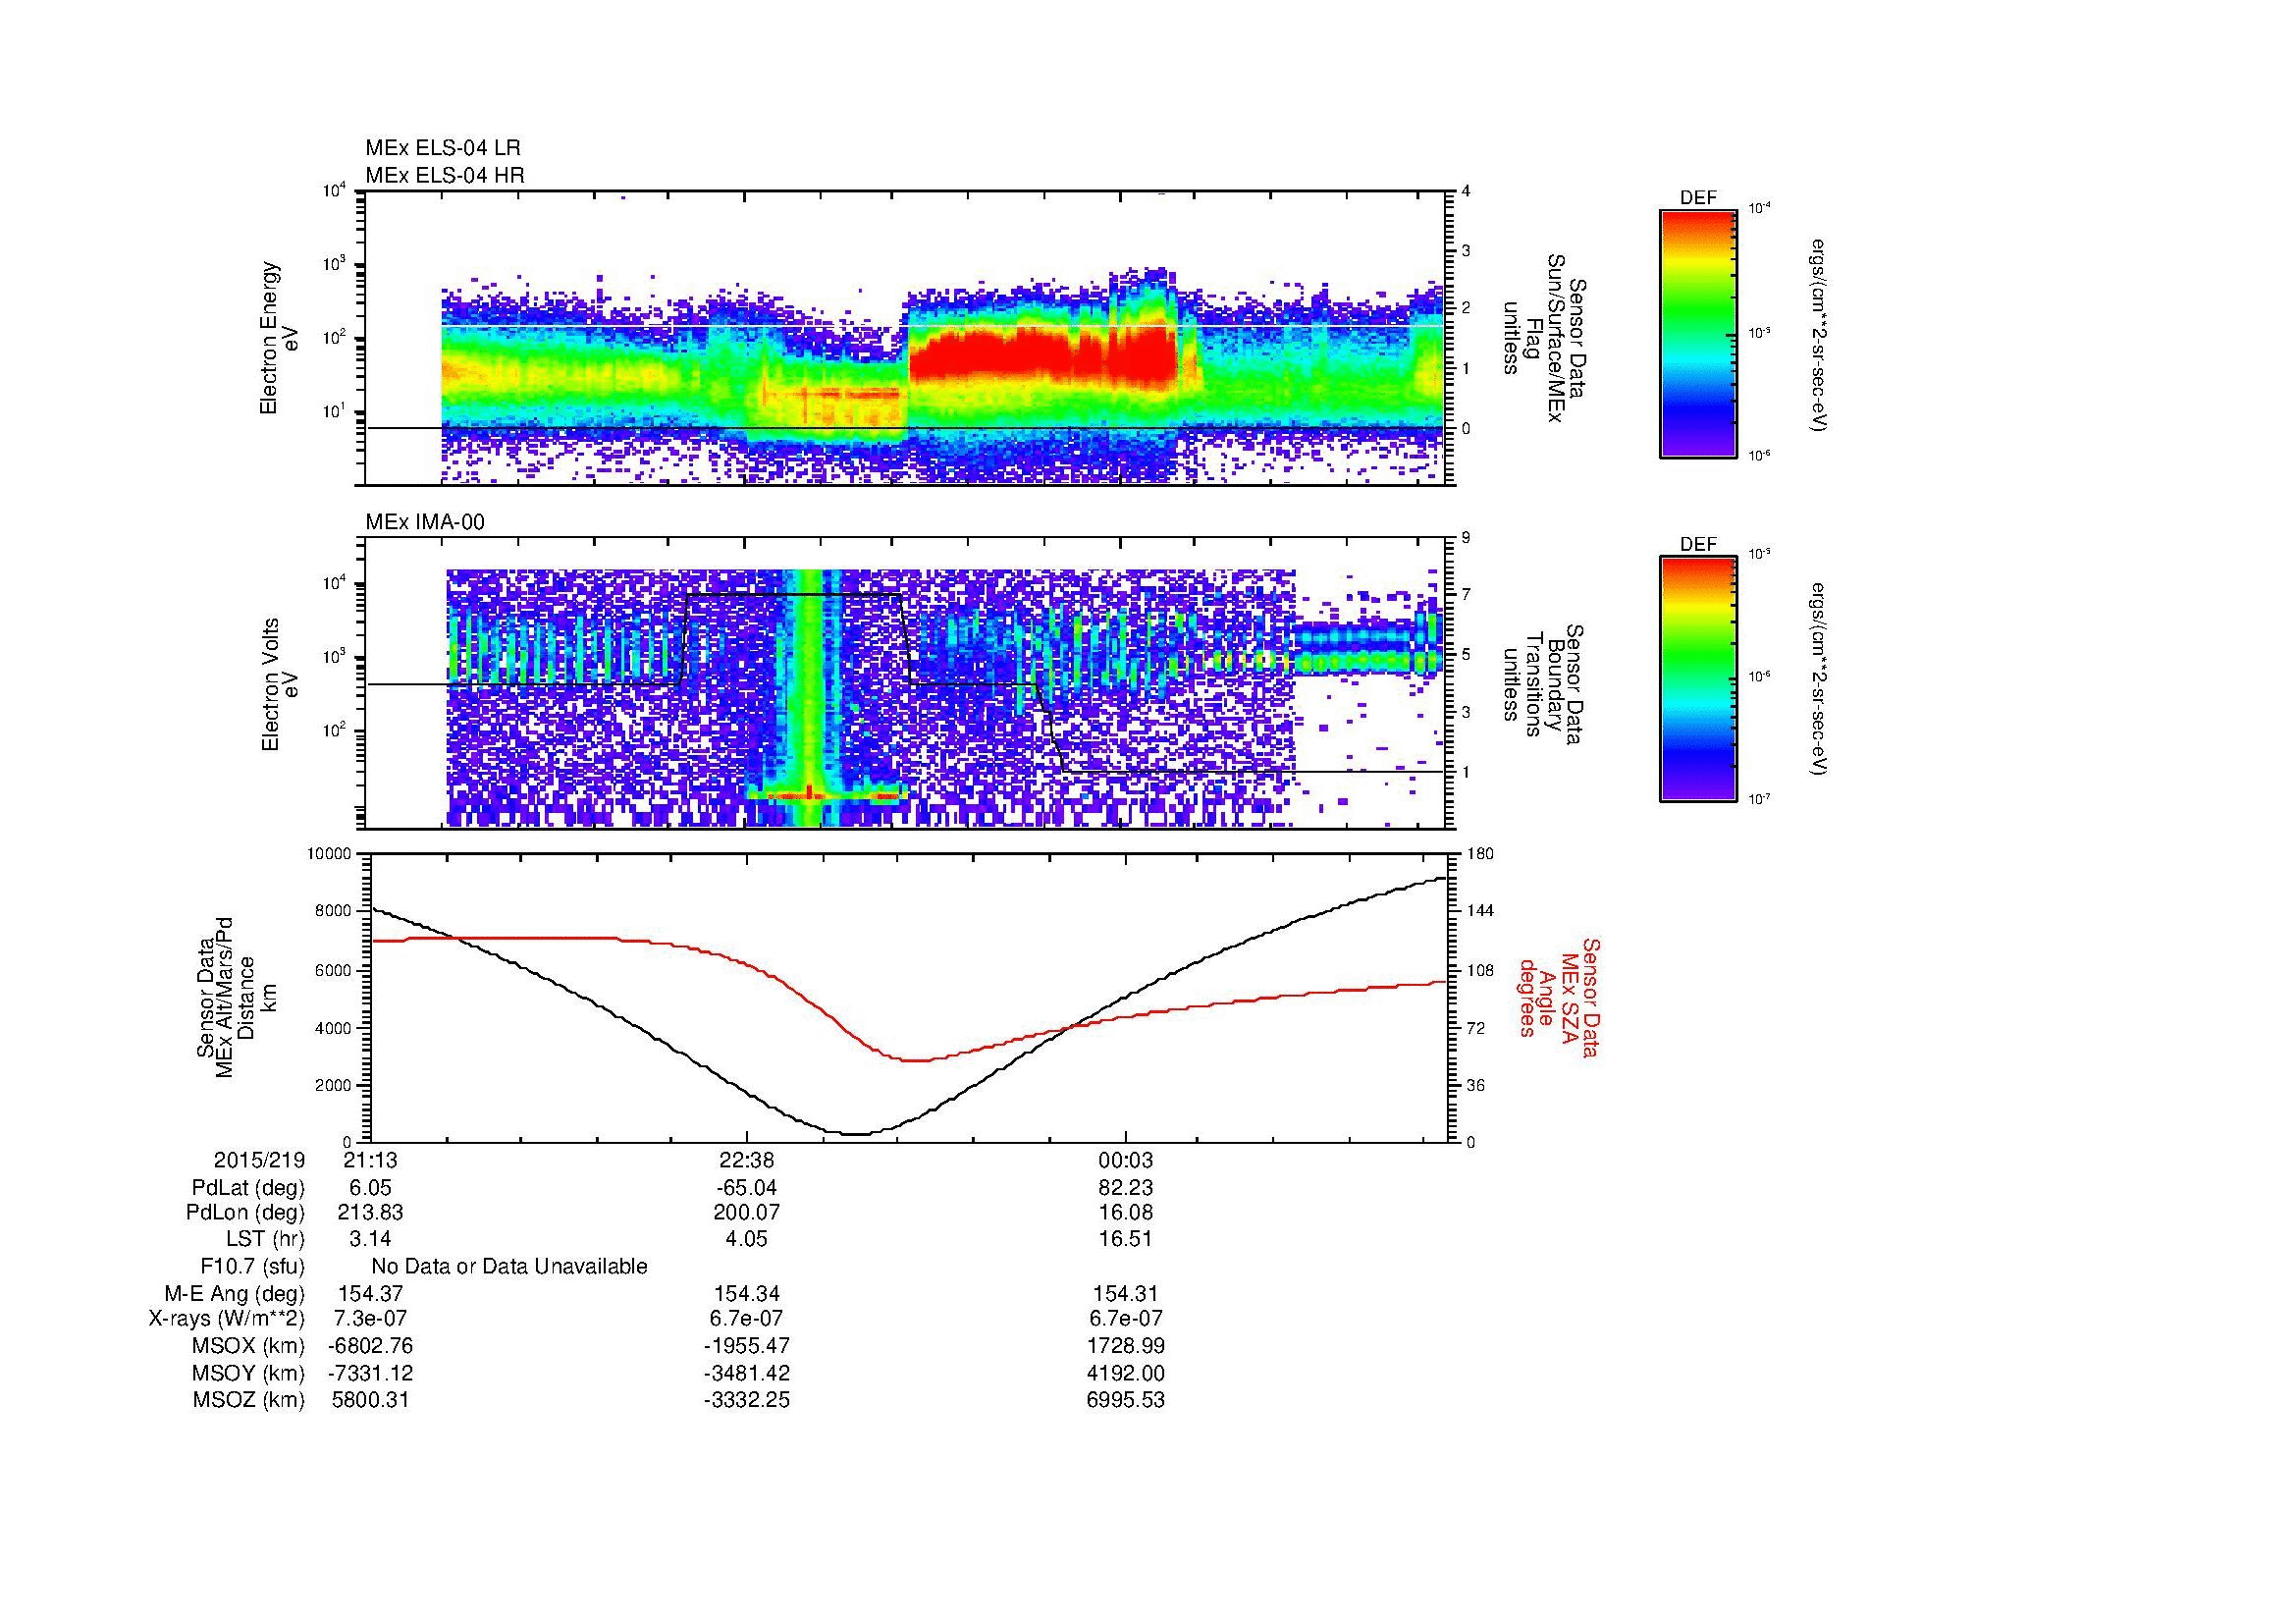Click the 'MEx ELS-04 HR' title
The width and height of the screenshot is (2296, 1623).
pyautogui.click(x=445, y=176)
